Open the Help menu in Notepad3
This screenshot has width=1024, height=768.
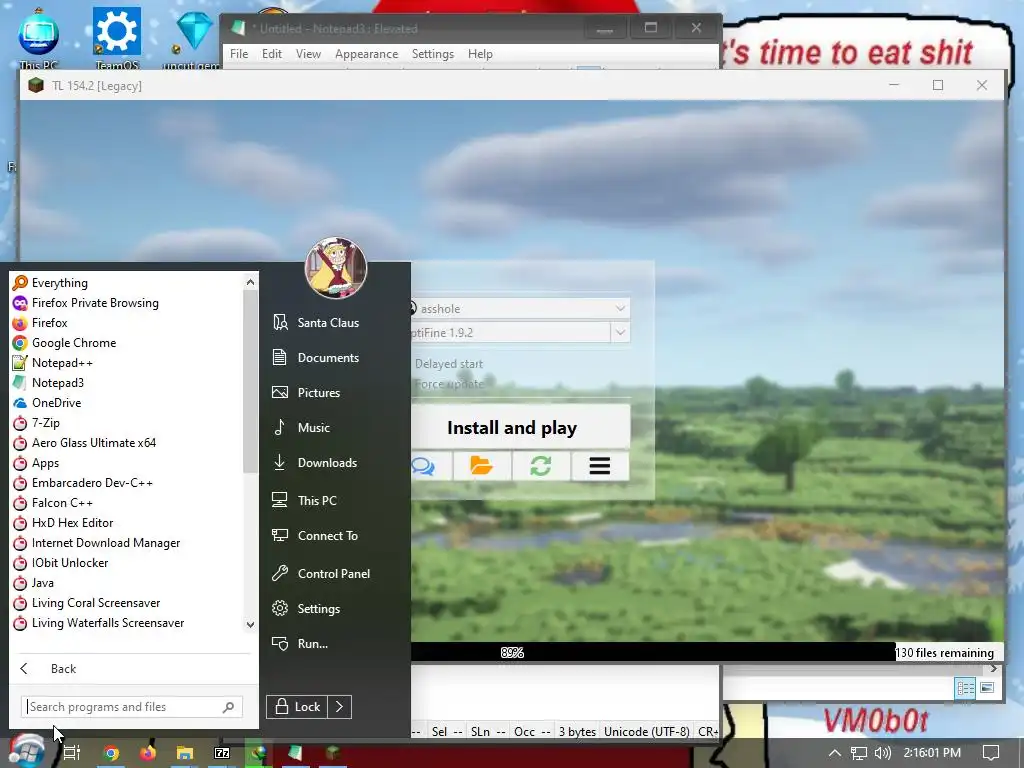click(x=480, y=54)
